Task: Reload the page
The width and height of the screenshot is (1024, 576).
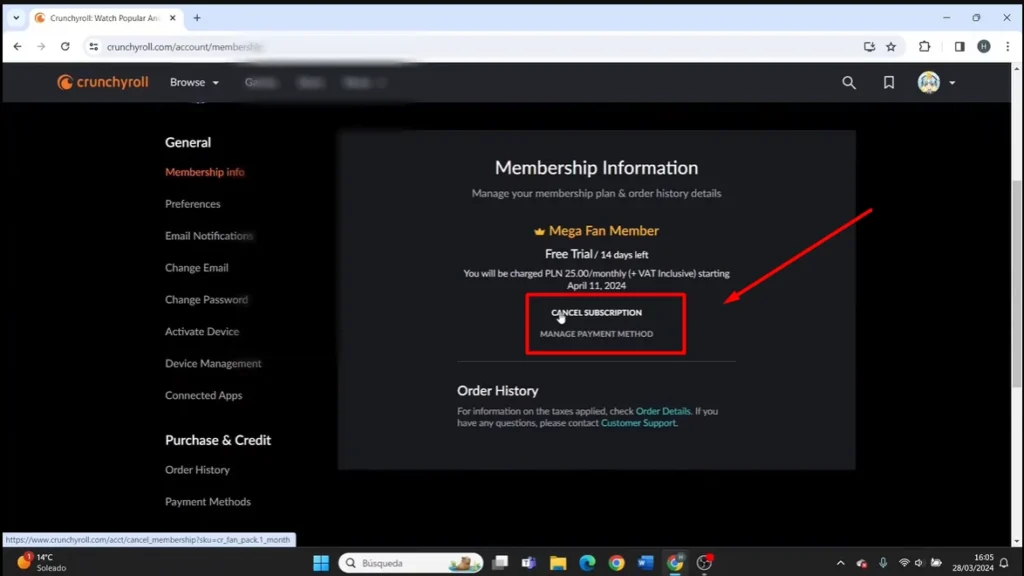Action: coord(65,46)
